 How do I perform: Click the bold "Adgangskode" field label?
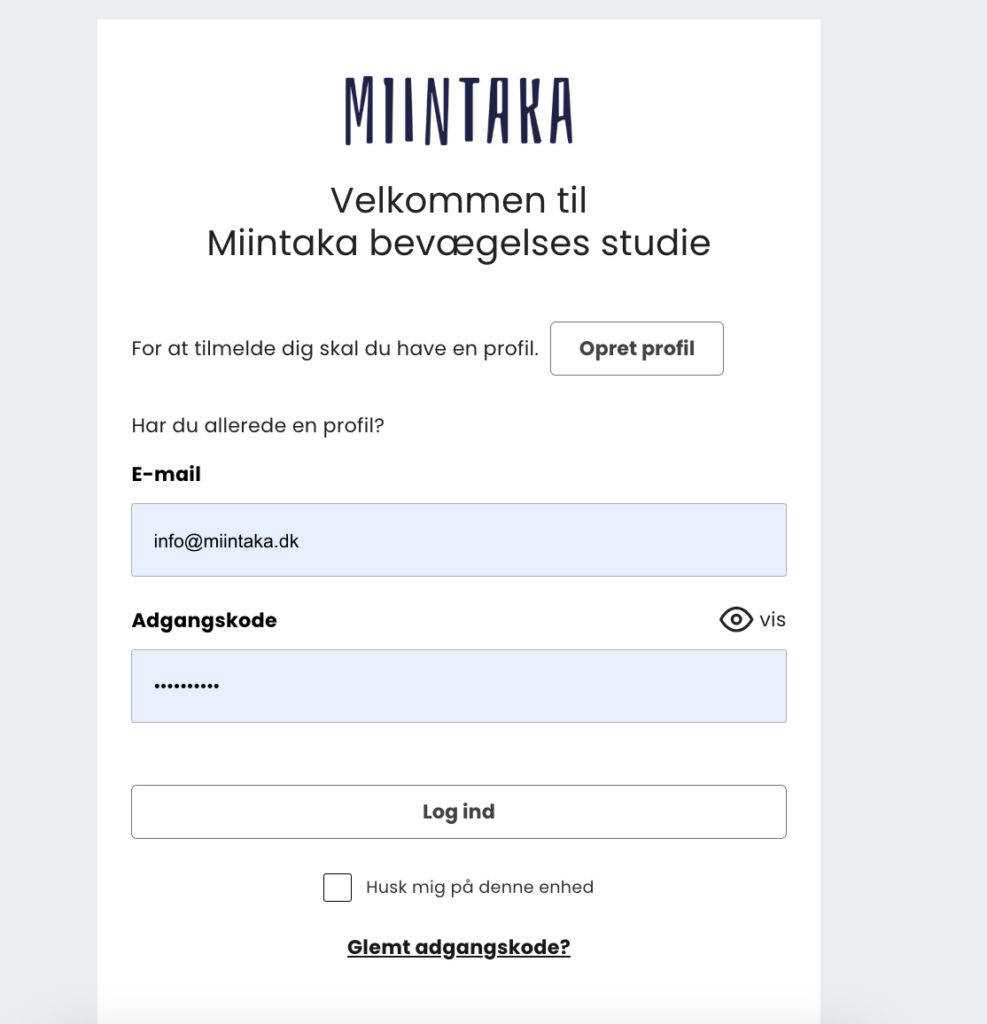204,620
